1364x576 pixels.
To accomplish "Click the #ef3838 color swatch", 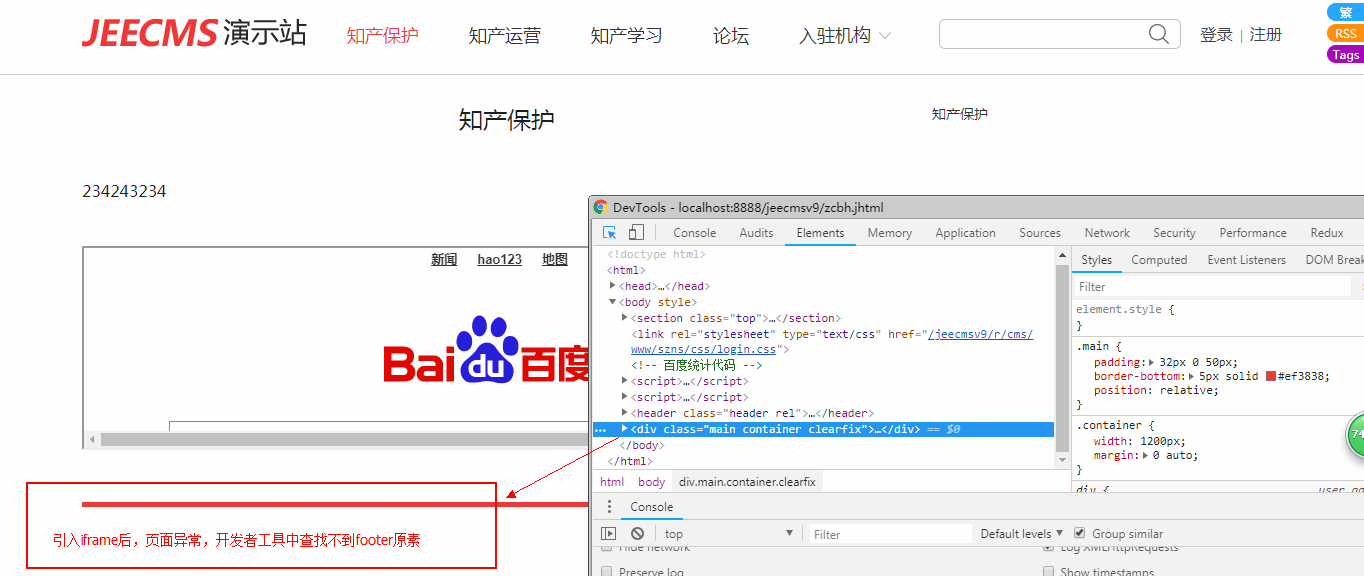I will (x=1271, y=376).
